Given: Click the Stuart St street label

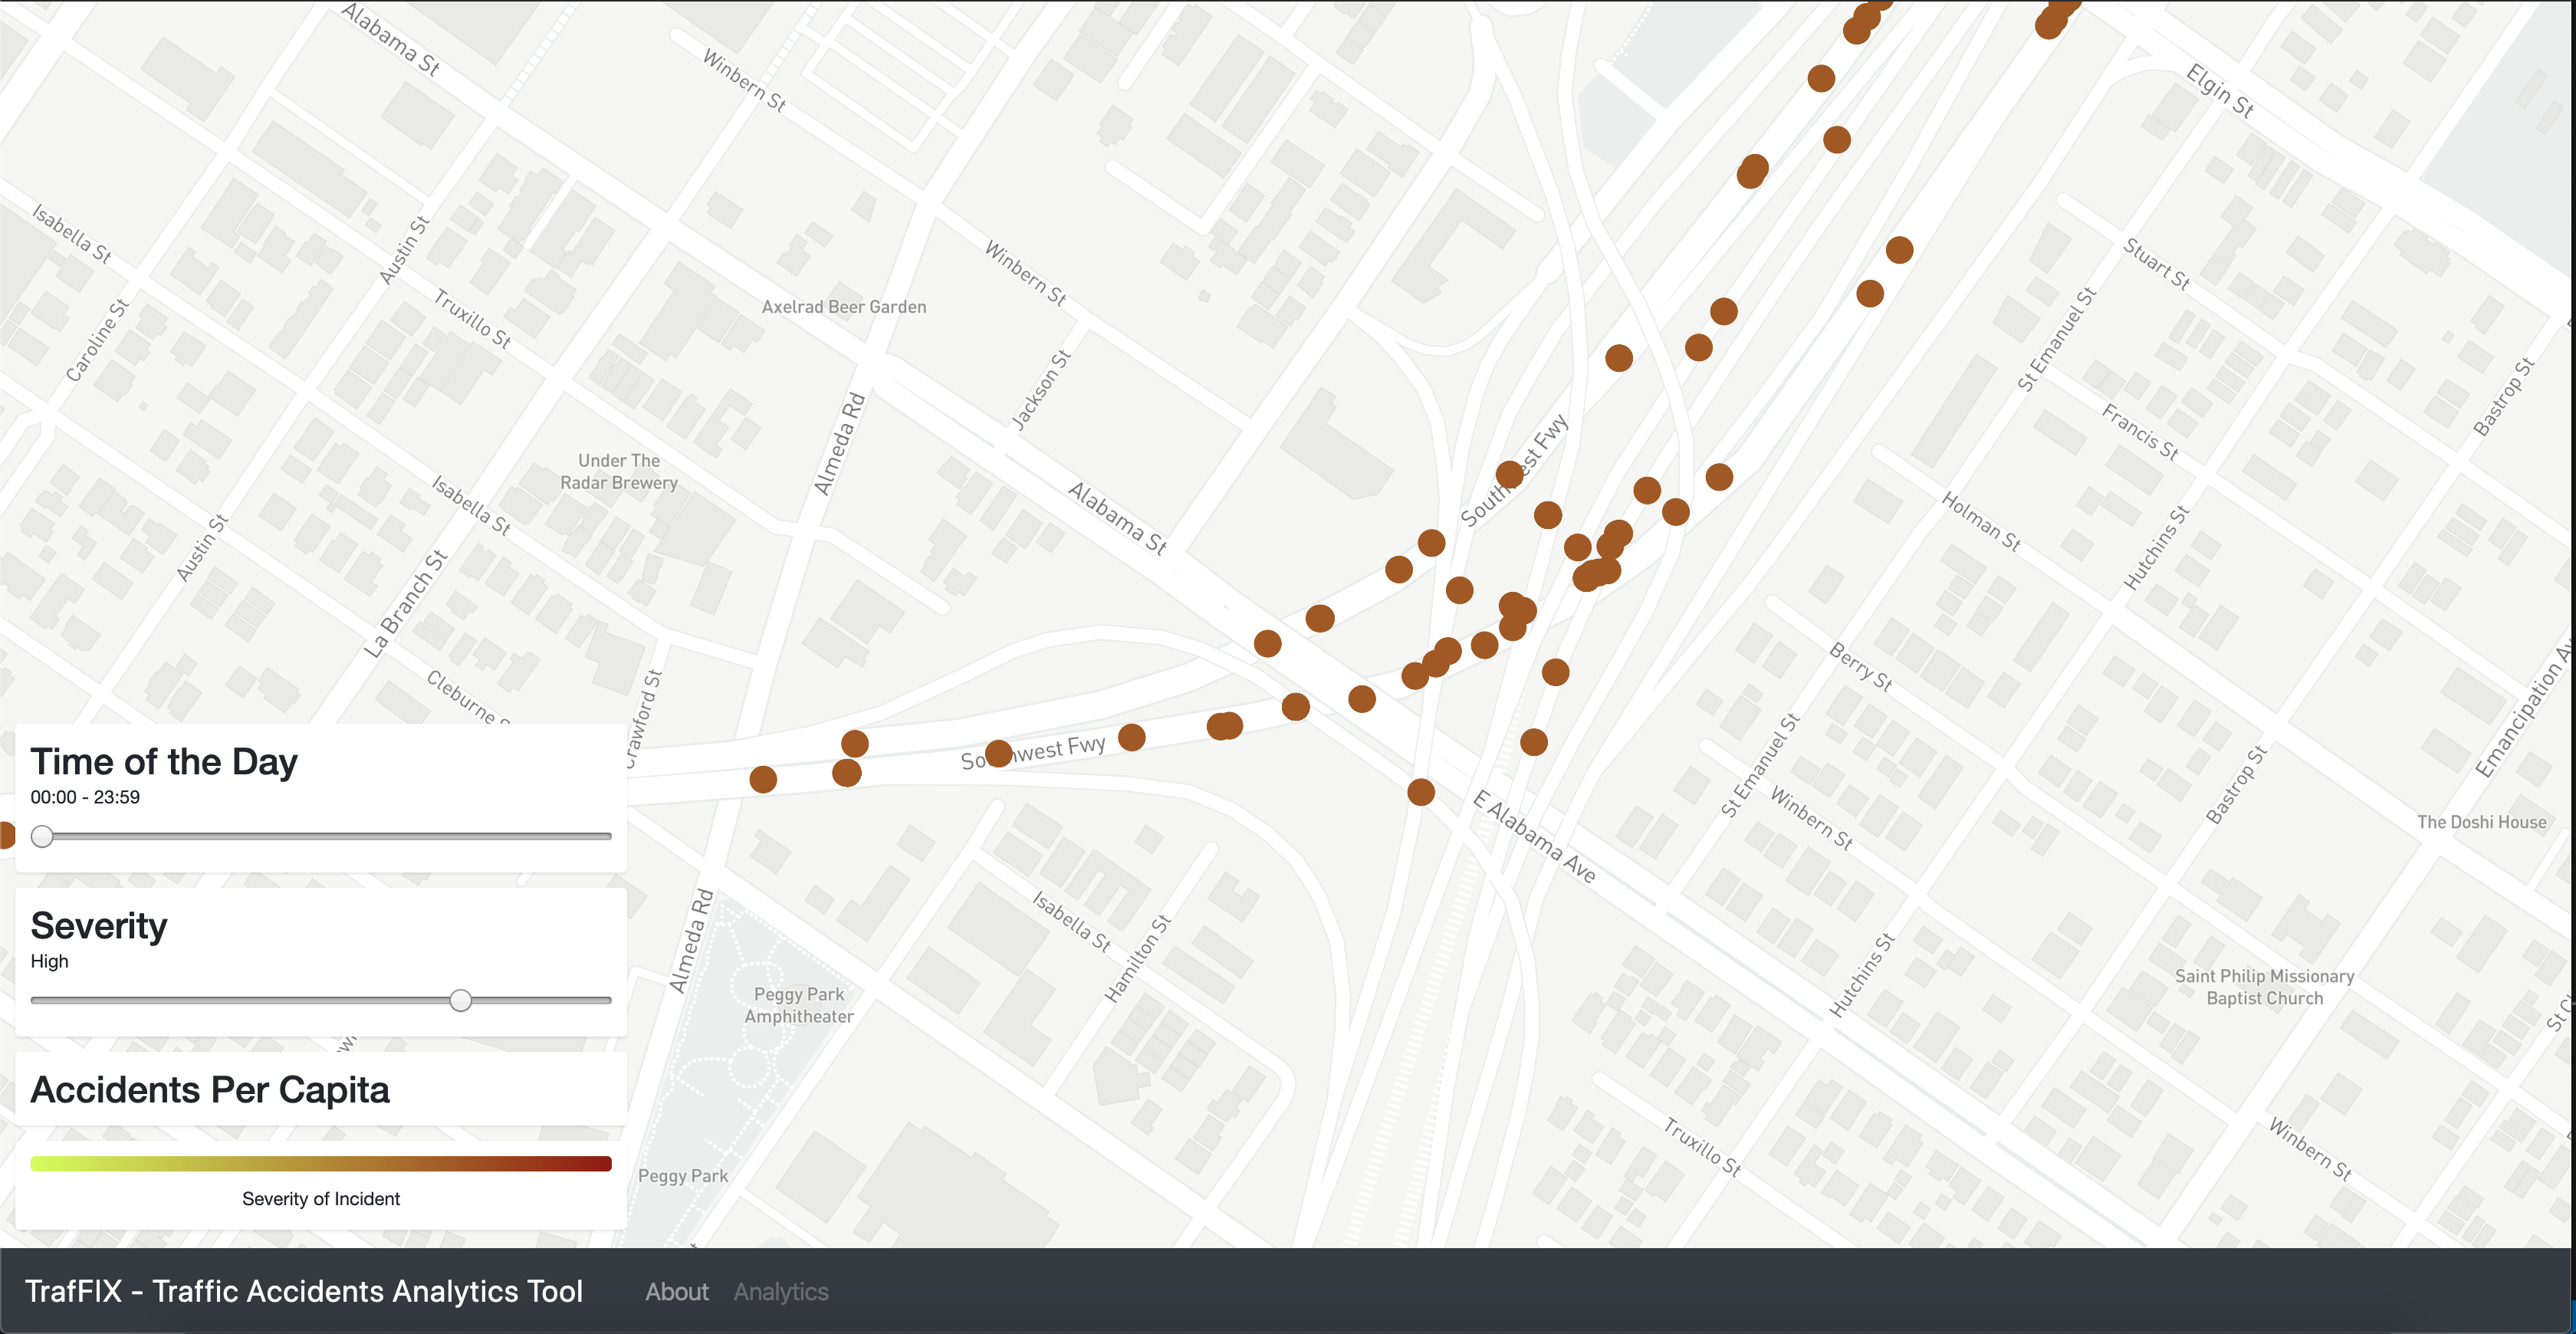Looking at the screenshot, I should point(2157,264).
